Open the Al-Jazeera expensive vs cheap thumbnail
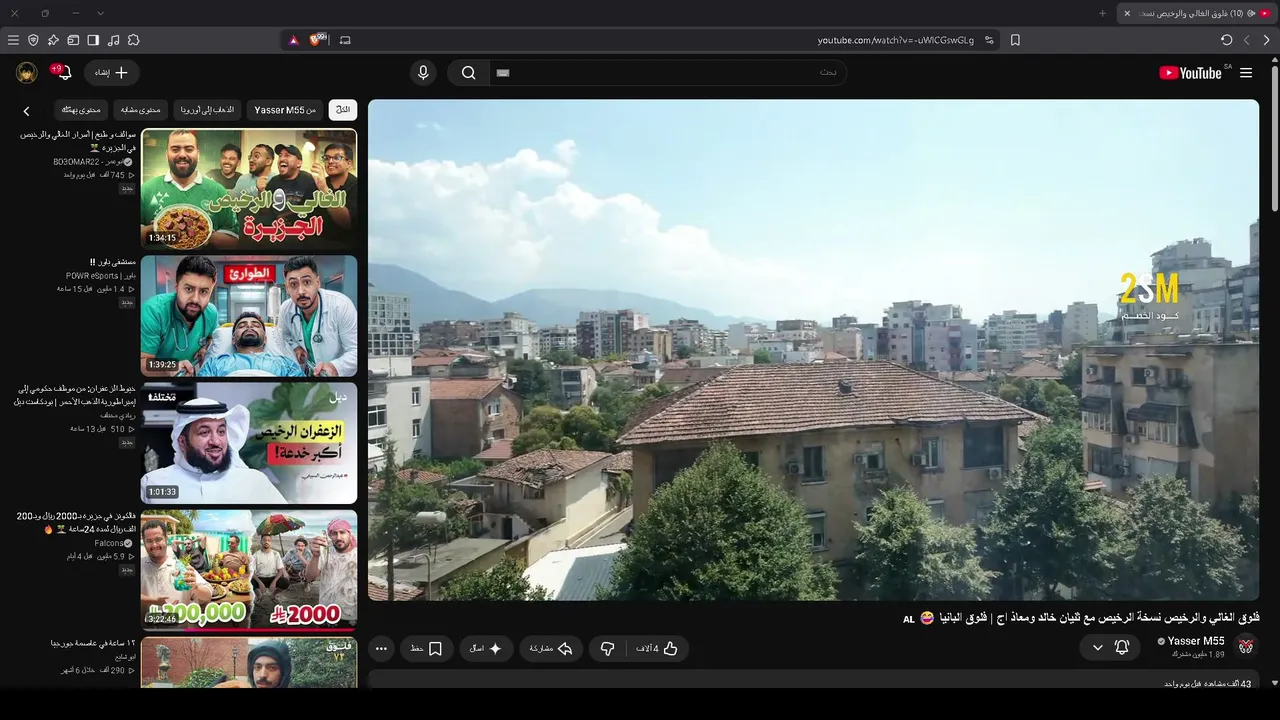The image size is (1280, 720). (x=249, y=188)
